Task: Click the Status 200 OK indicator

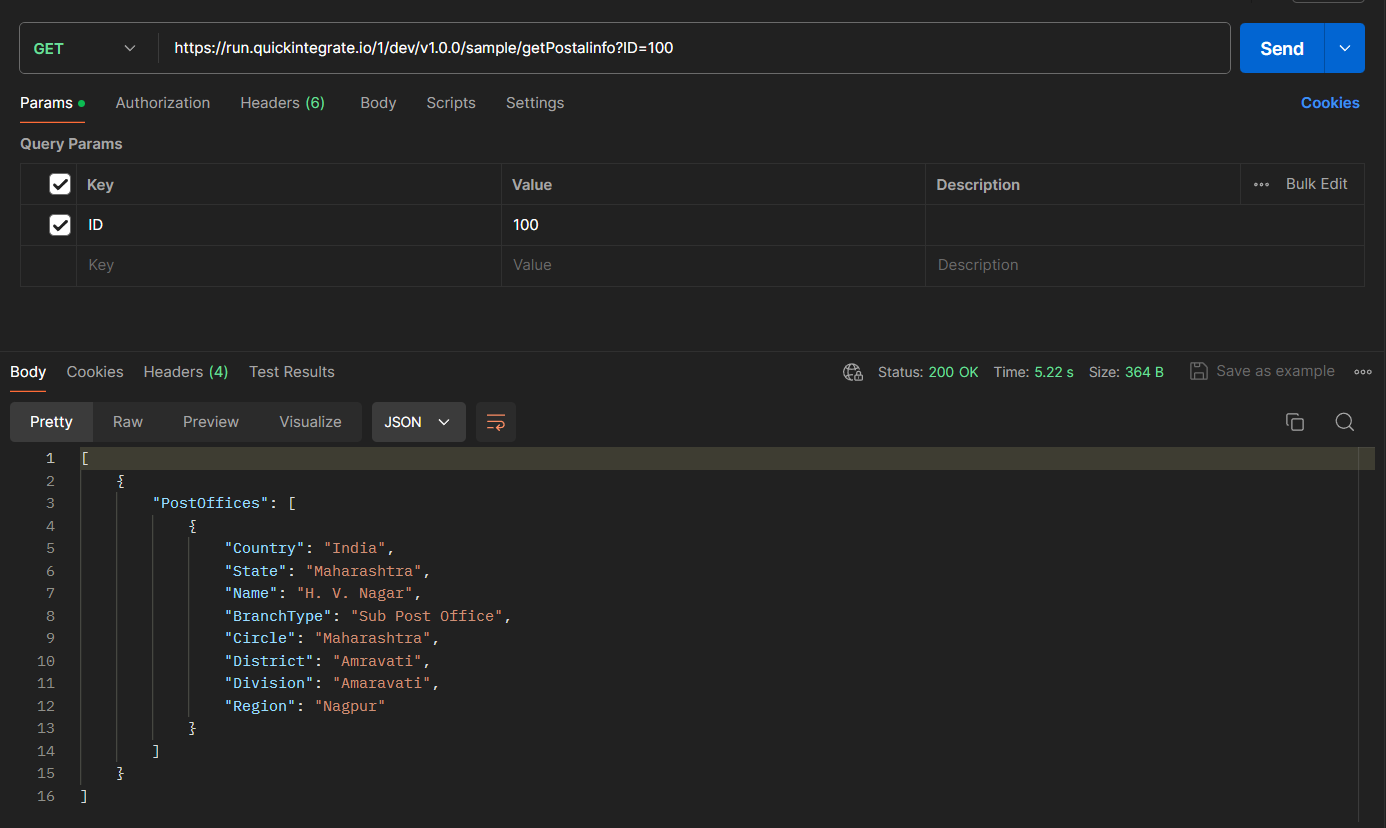Action: click(928, 372)
